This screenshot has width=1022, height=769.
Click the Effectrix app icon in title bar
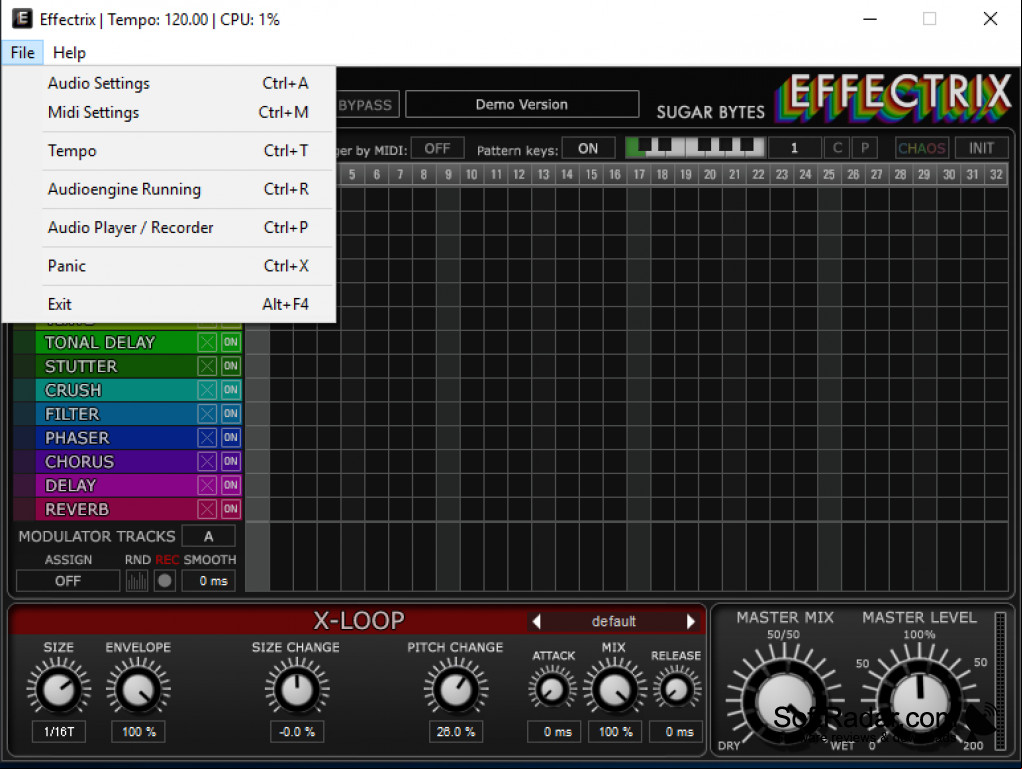22,19
